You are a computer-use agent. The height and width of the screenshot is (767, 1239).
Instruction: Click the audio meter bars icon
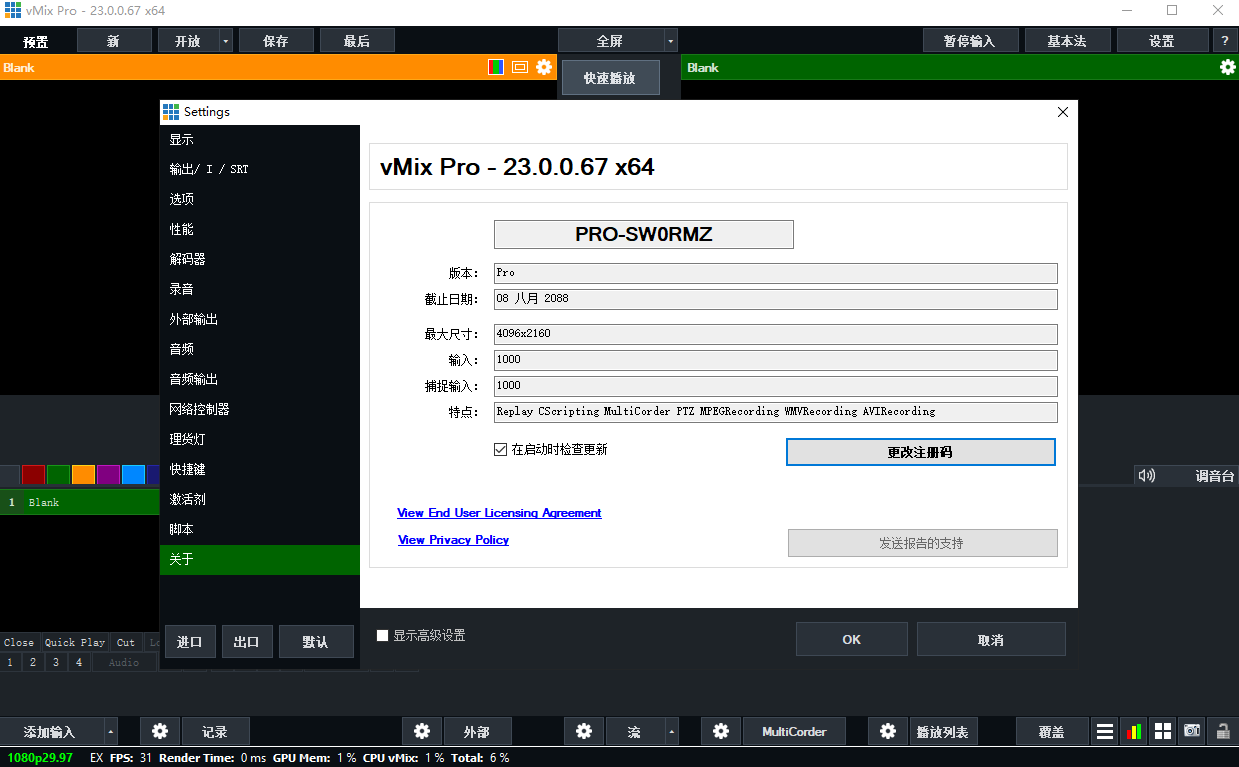[x=1134, y=731]
